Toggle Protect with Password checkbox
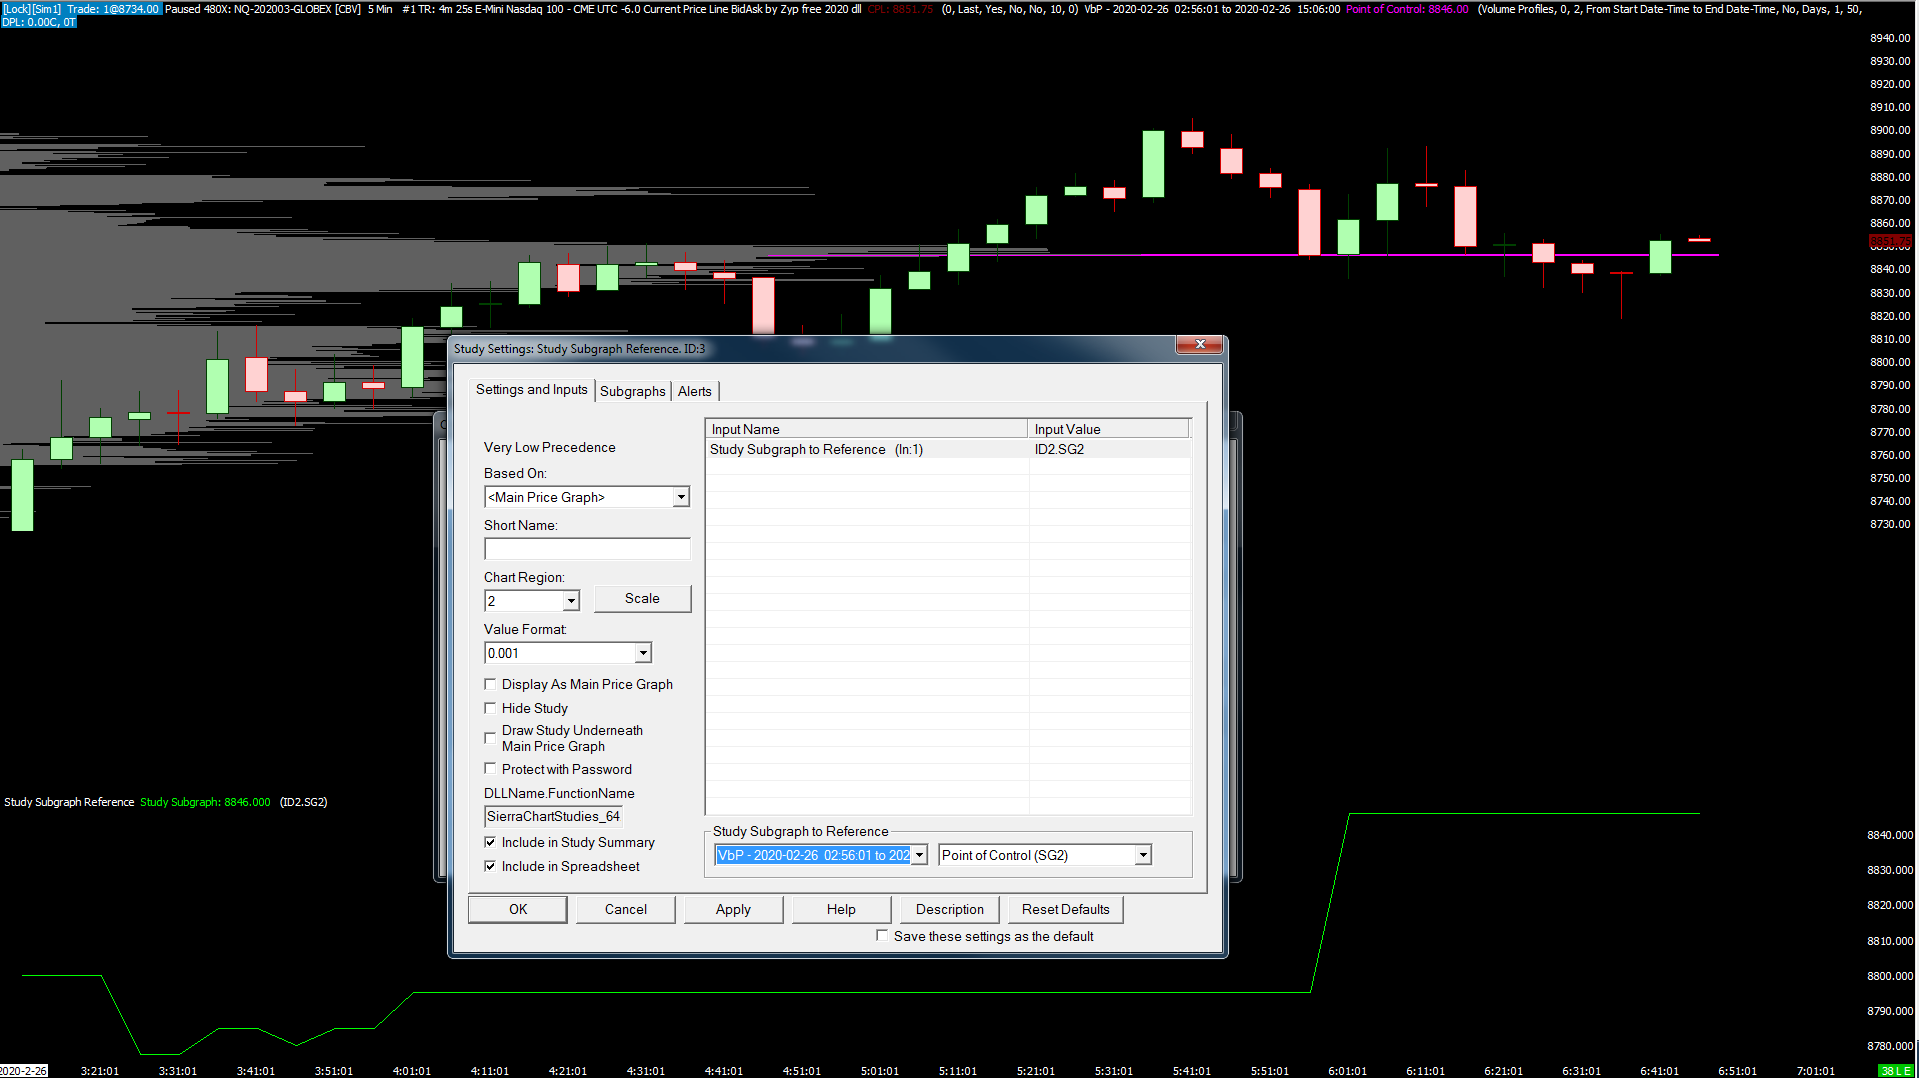The image size is (1919, 1078). click(x=490, y=769)
